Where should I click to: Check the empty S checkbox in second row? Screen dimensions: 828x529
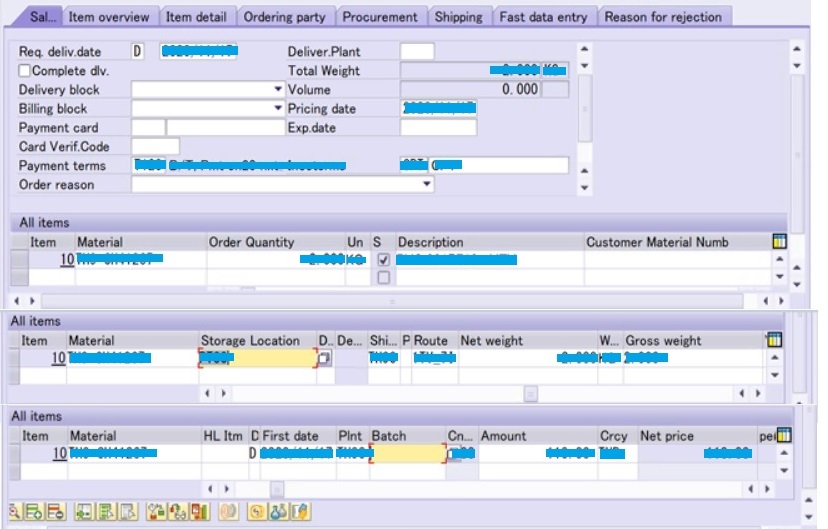(x=383, y=278)
